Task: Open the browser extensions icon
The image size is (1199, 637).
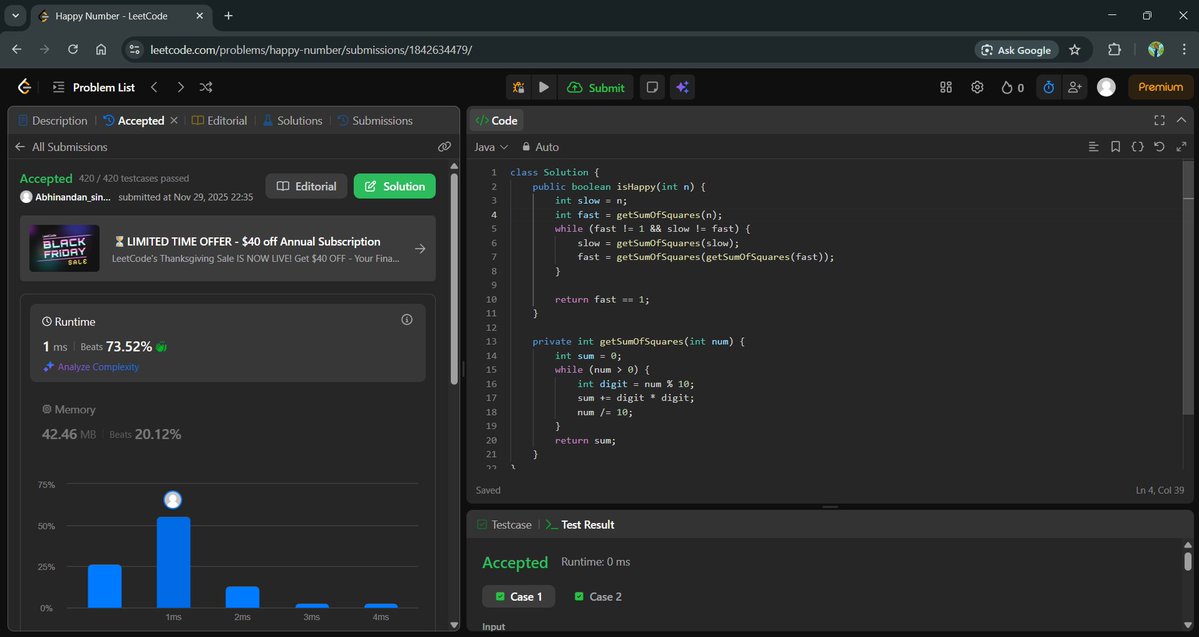Action: click(1115, 50)
